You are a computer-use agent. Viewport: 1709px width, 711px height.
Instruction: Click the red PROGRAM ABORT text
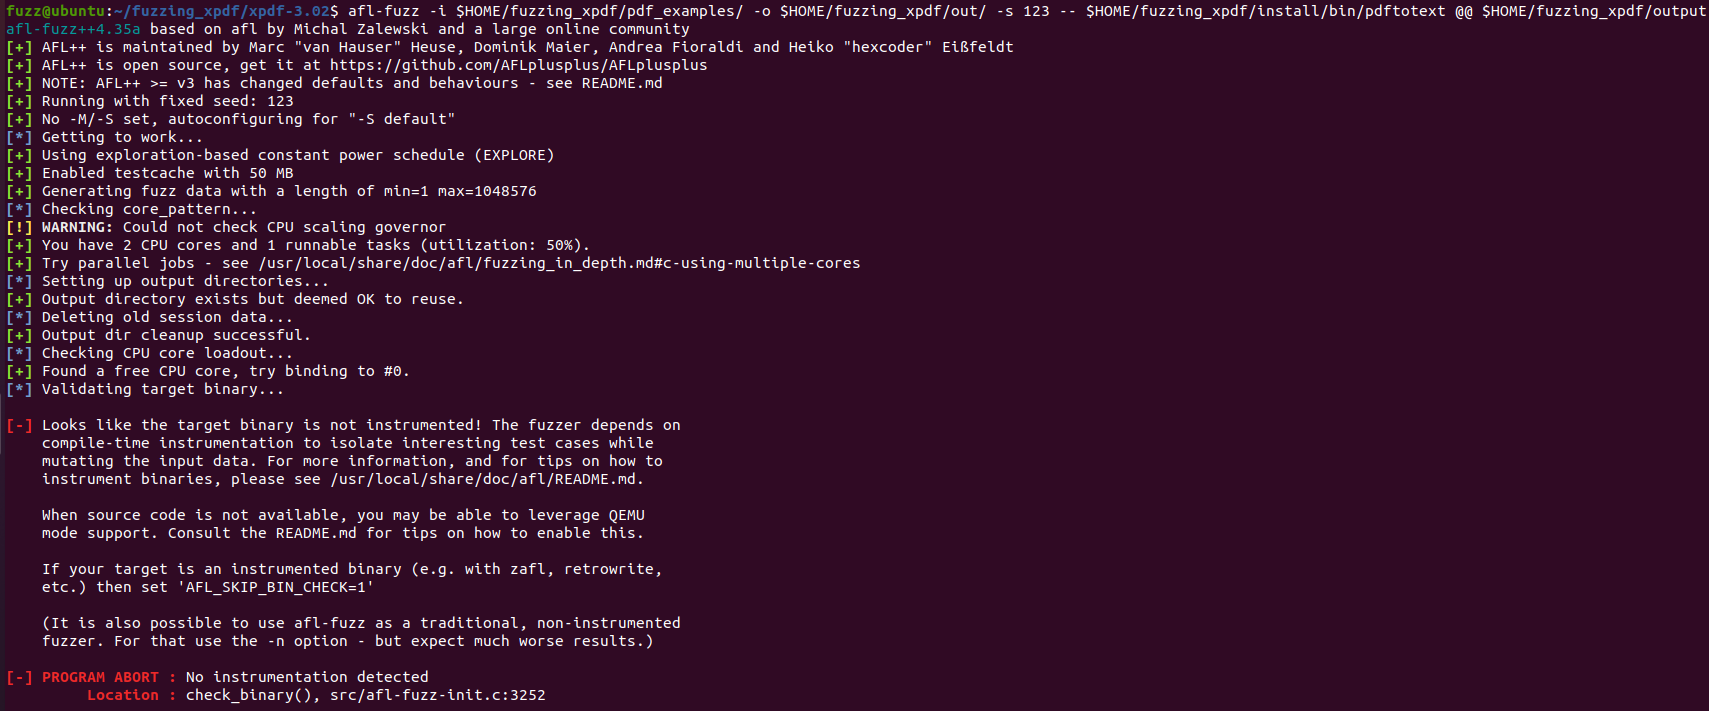click(100, 677)
